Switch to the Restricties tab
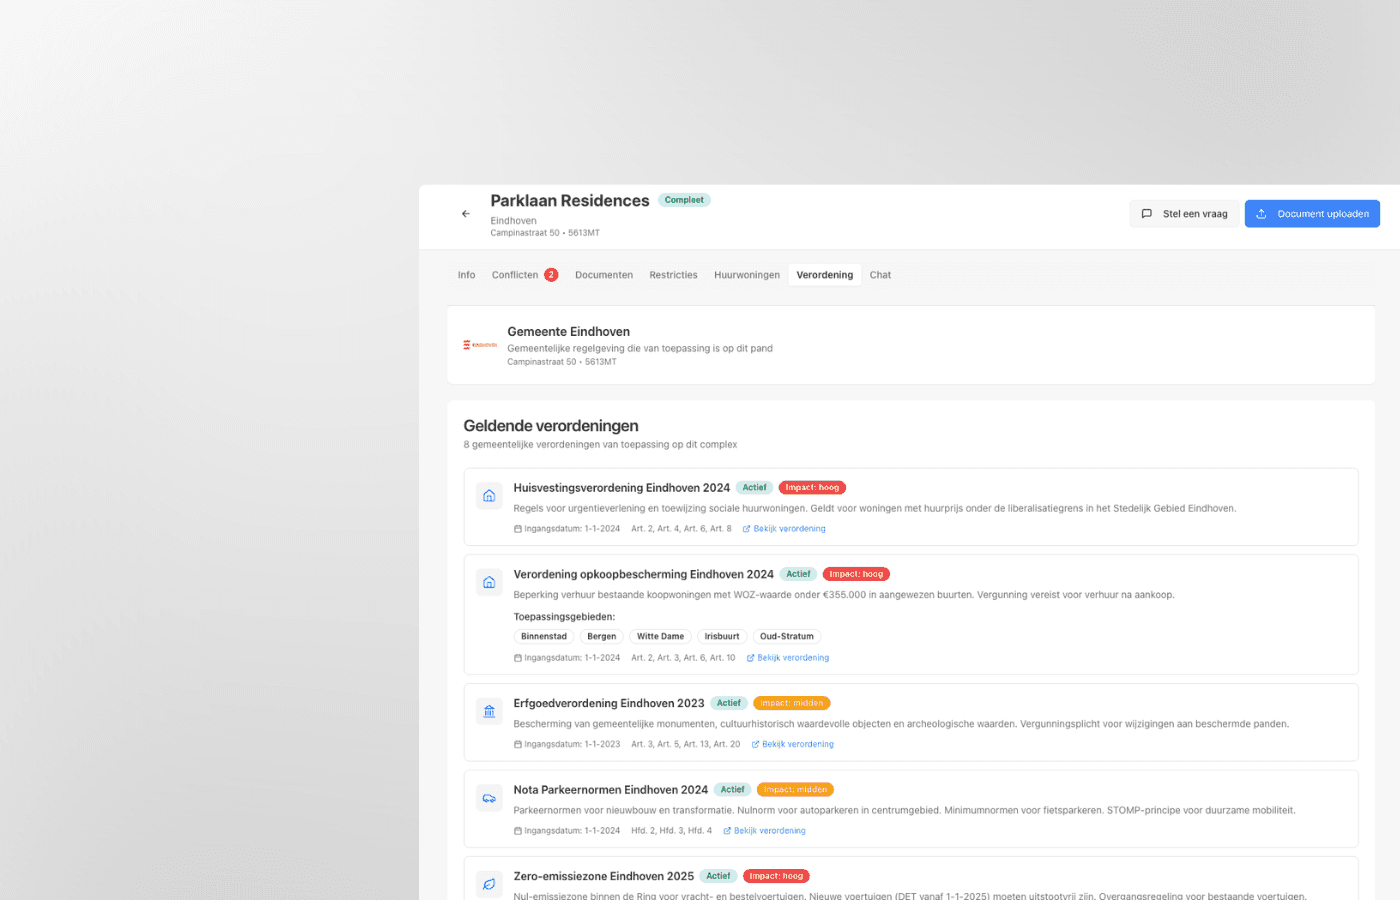The width and height of the screenshot is (1400, 900). click(673, 275)
